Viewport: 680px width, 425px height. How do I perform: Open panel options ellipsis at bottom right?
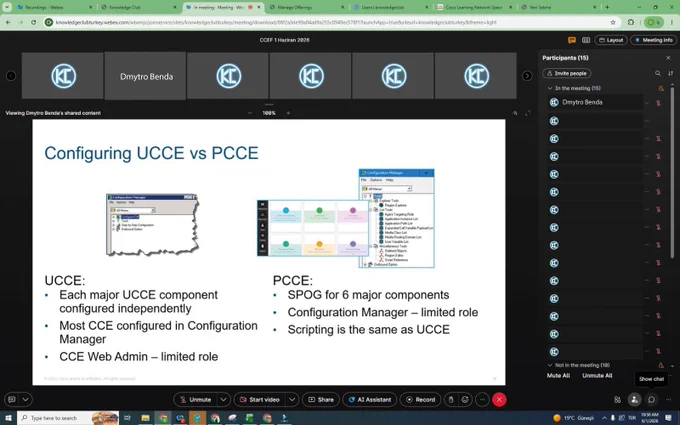(668, 399)
